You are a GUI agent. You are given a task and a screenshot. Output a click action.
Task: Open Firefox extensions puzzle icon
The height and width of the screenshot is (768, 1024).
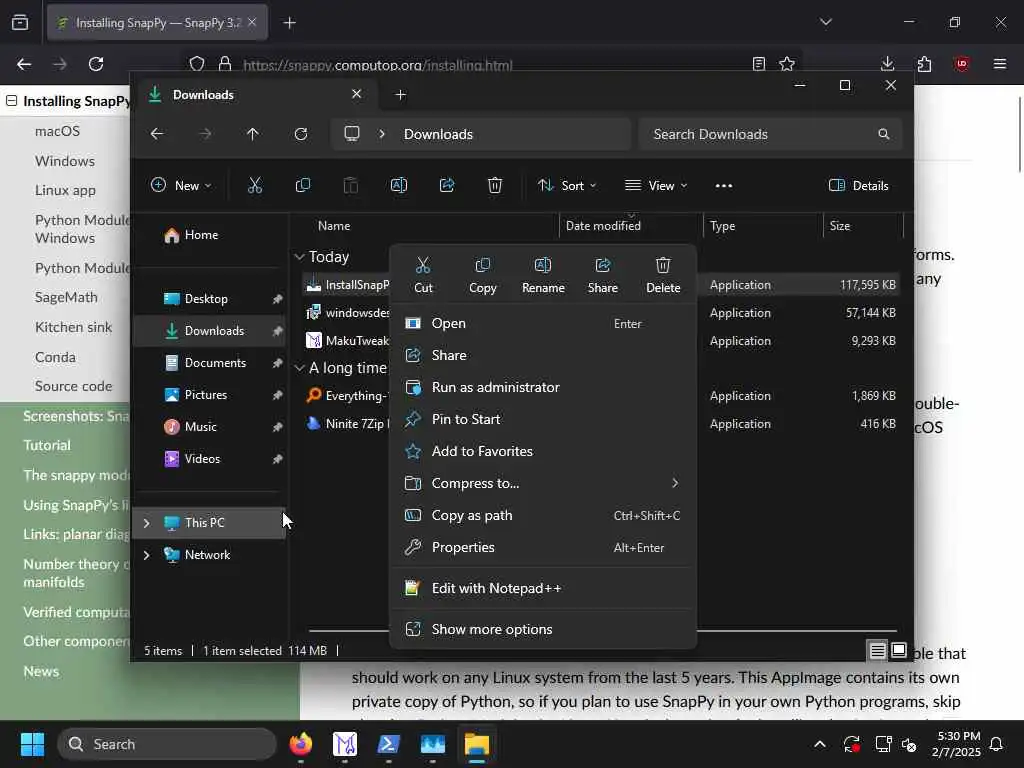[x=924, y=63]
